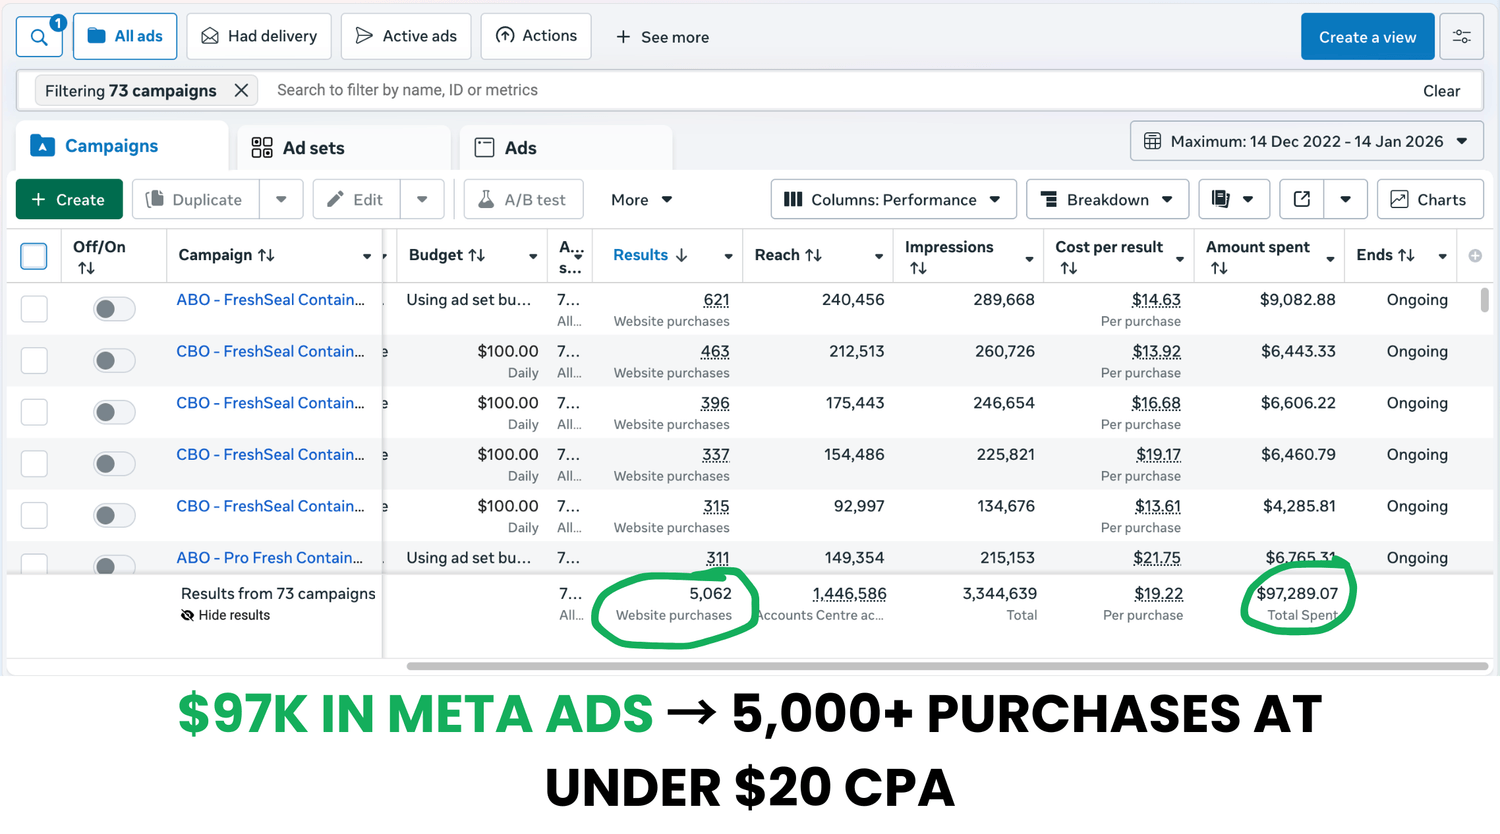The width and height of the screenshot is (1500, 834).
Task: Click the A/B test flask button
Action: (x=523, y=199)
